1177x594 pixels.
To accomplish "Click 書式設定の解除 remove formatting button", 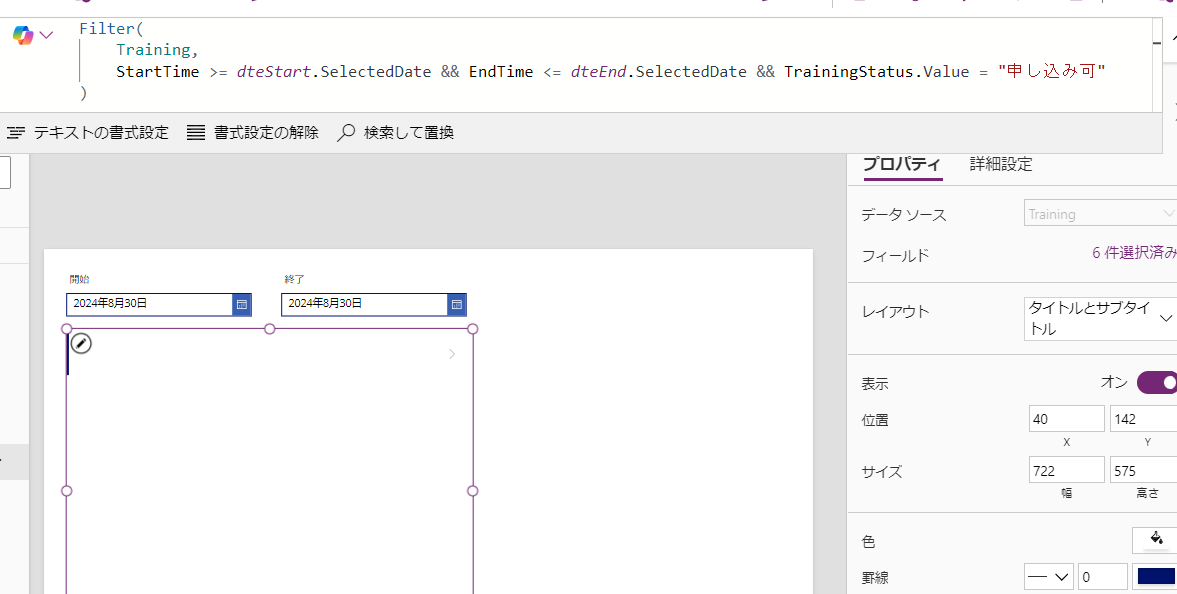I will 253,133.
